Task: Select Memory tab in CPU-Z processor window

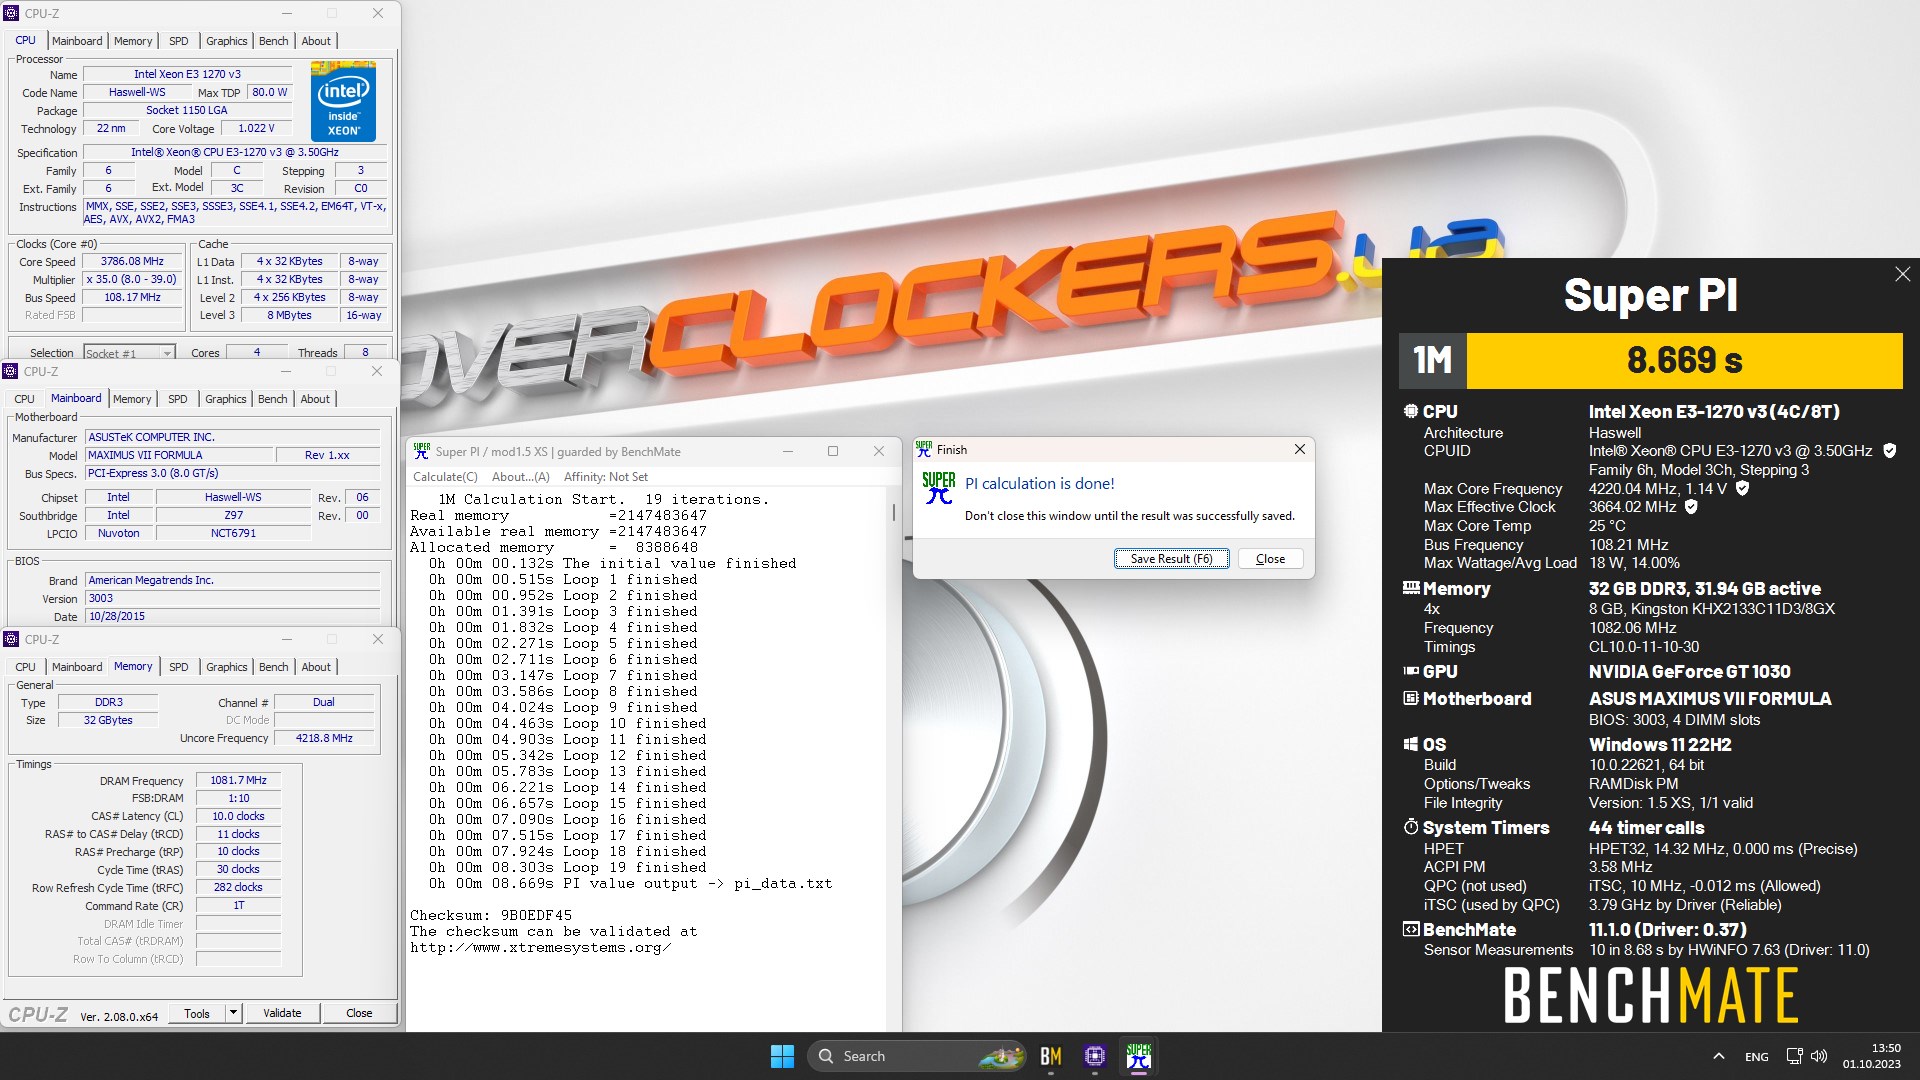Action: pyautogui.click(x=133, y=41)
